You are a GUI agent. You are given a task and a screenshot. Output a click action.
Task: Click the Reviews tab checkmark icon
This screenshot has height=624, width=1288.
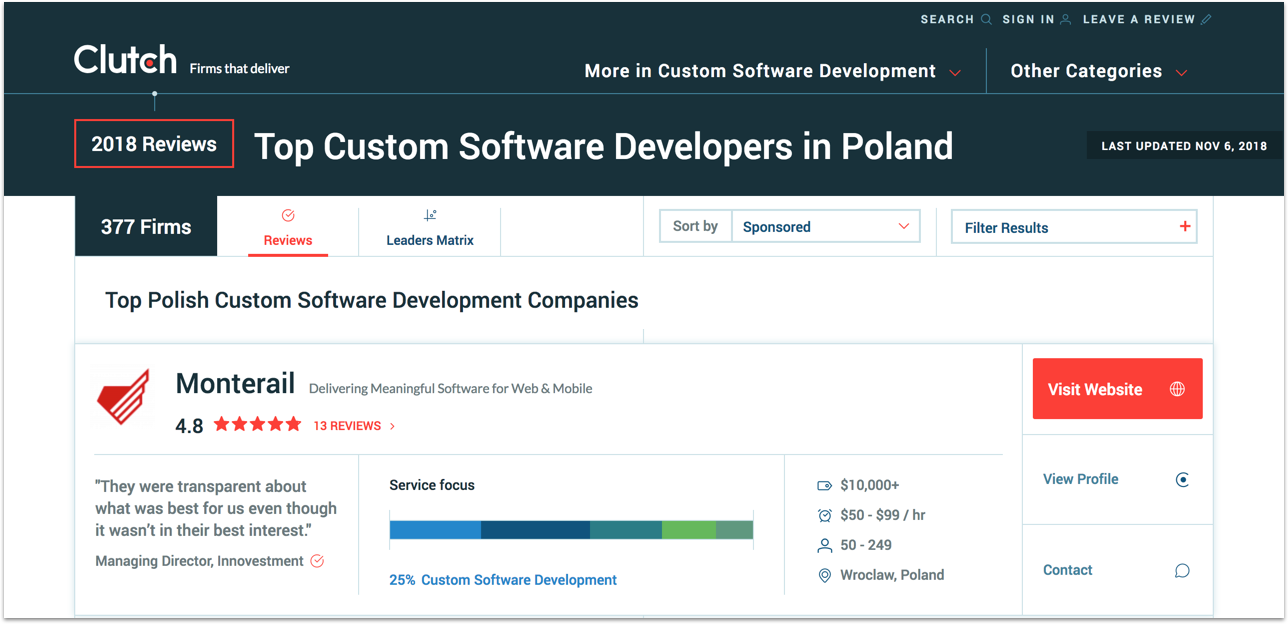click(288, 215)
